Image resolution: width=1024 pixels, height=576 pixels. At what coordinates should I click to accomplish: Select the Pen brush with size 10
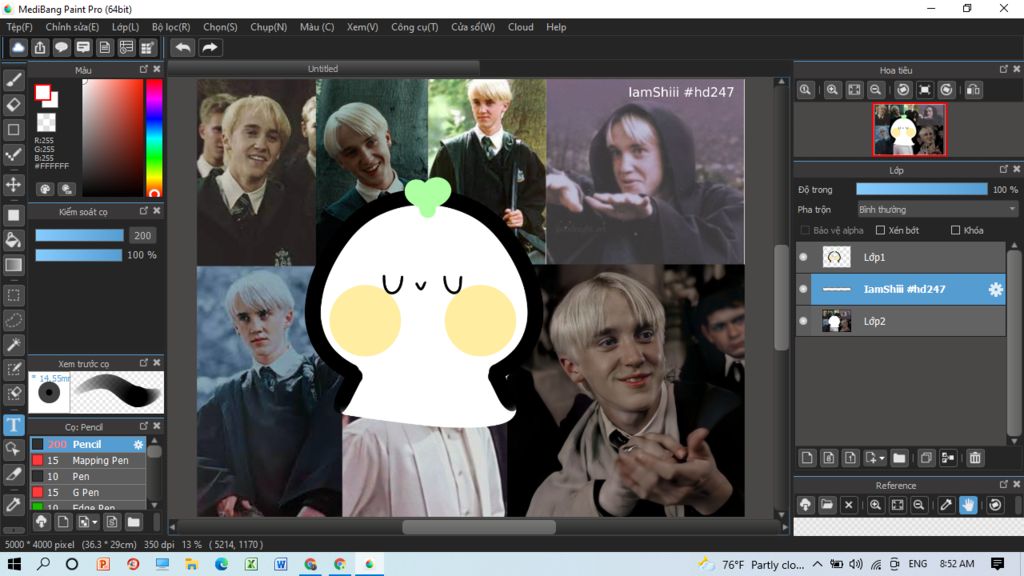[x=88, y=477]
